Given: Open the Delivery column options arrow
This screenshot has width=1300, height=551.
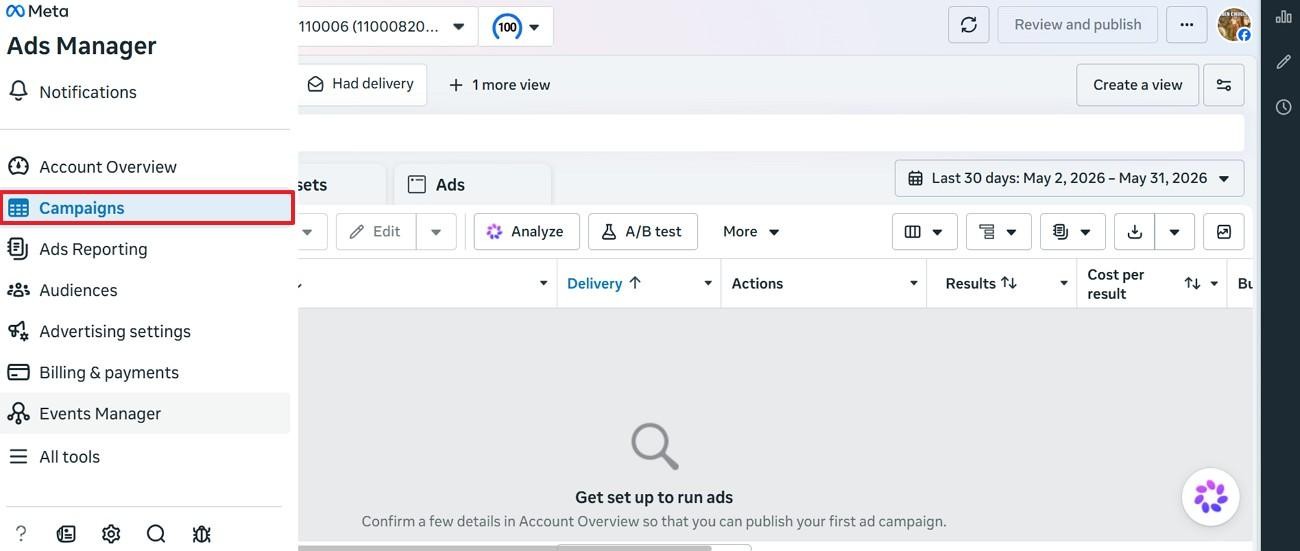Looking at the screenshot, I should 708,283.
